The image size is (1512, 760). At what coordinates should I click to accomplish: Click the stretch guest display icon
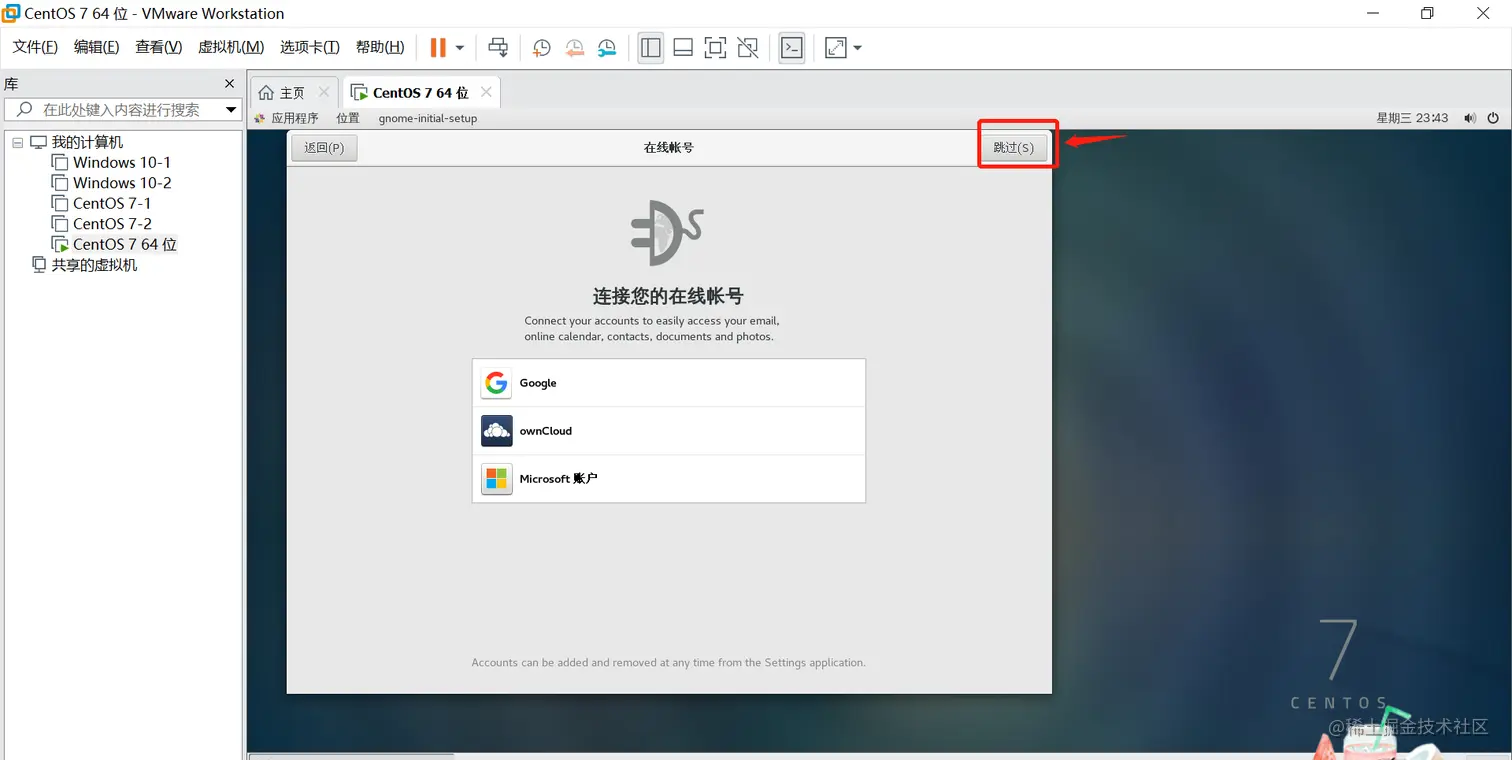pyautogui.click(x=836, y=47)
